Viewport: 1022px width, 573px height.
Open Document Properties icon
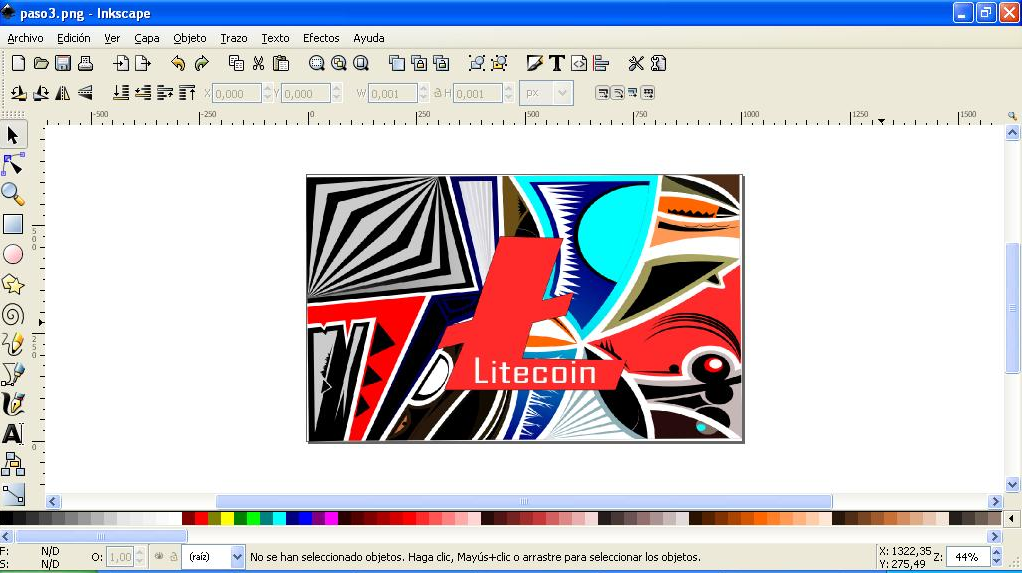pyautogui.click(x=658, y=63)
